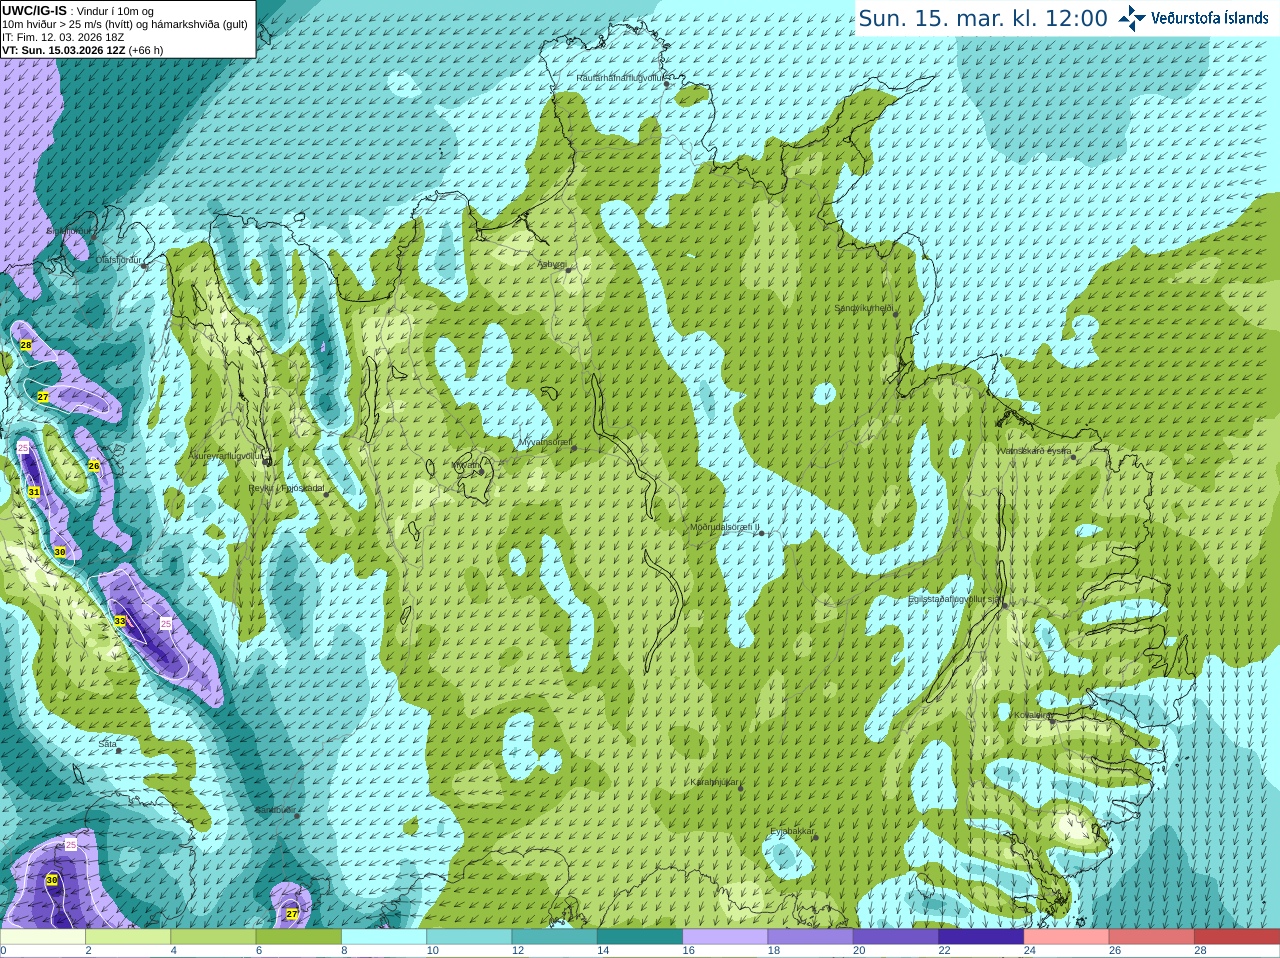1280x958 pixels.
Task: Pick the 22–24 m/s dark indigo legend swatch
Action: [981, 937]
